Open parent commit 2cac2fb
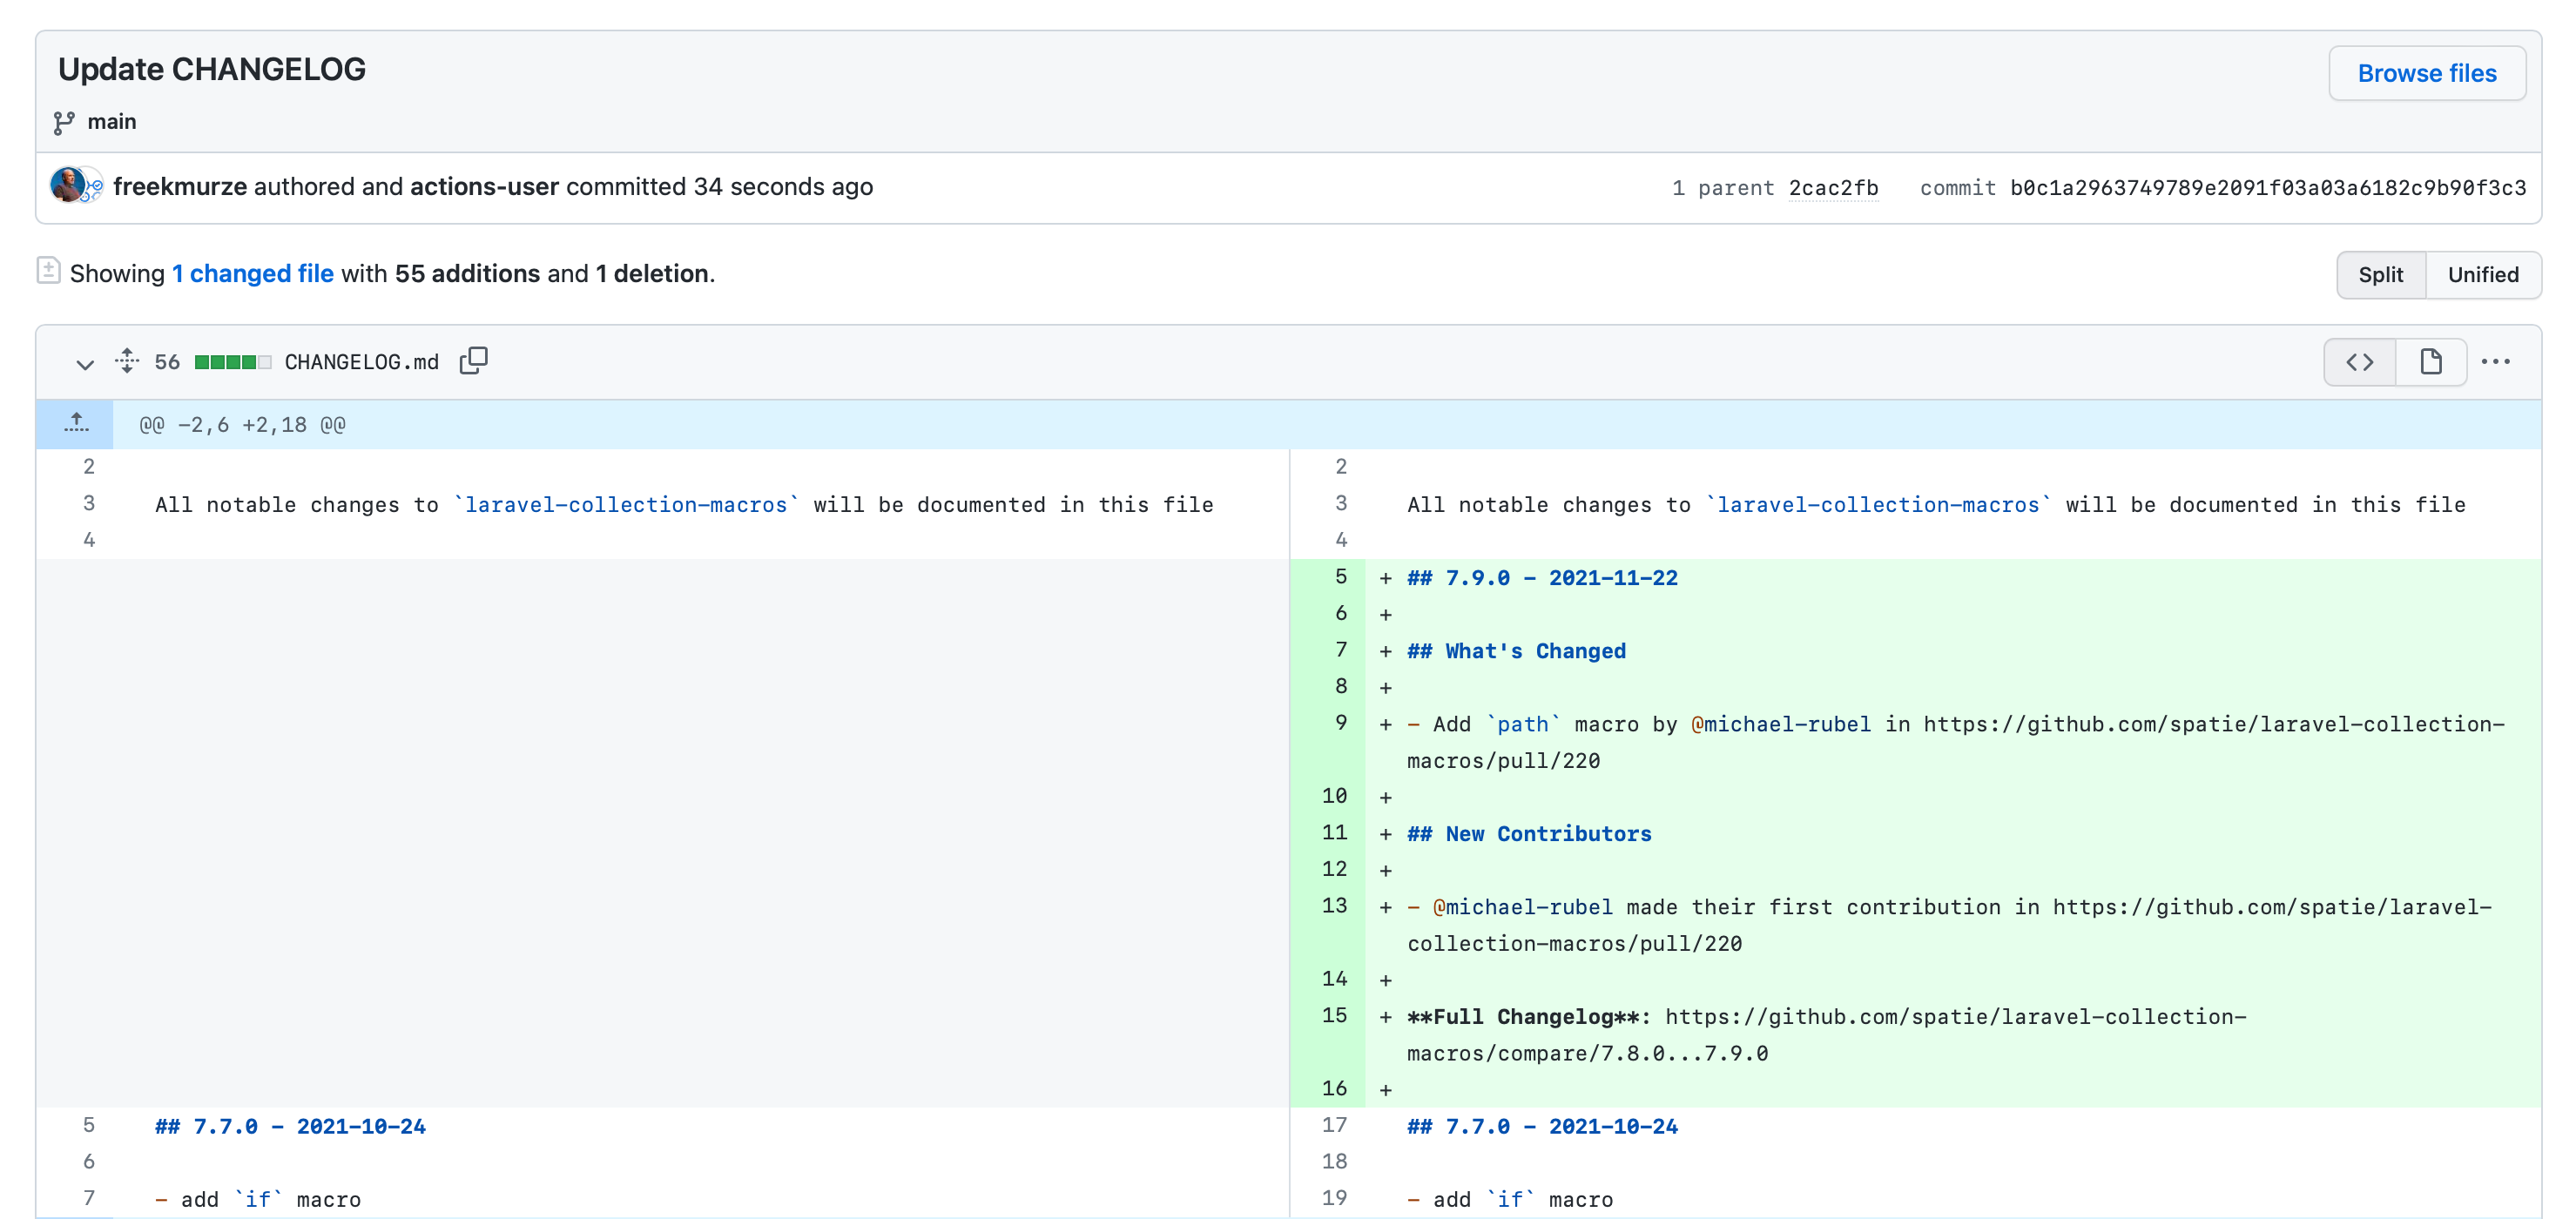This screenshot has width=2576, height=1219. [1833, 188]
